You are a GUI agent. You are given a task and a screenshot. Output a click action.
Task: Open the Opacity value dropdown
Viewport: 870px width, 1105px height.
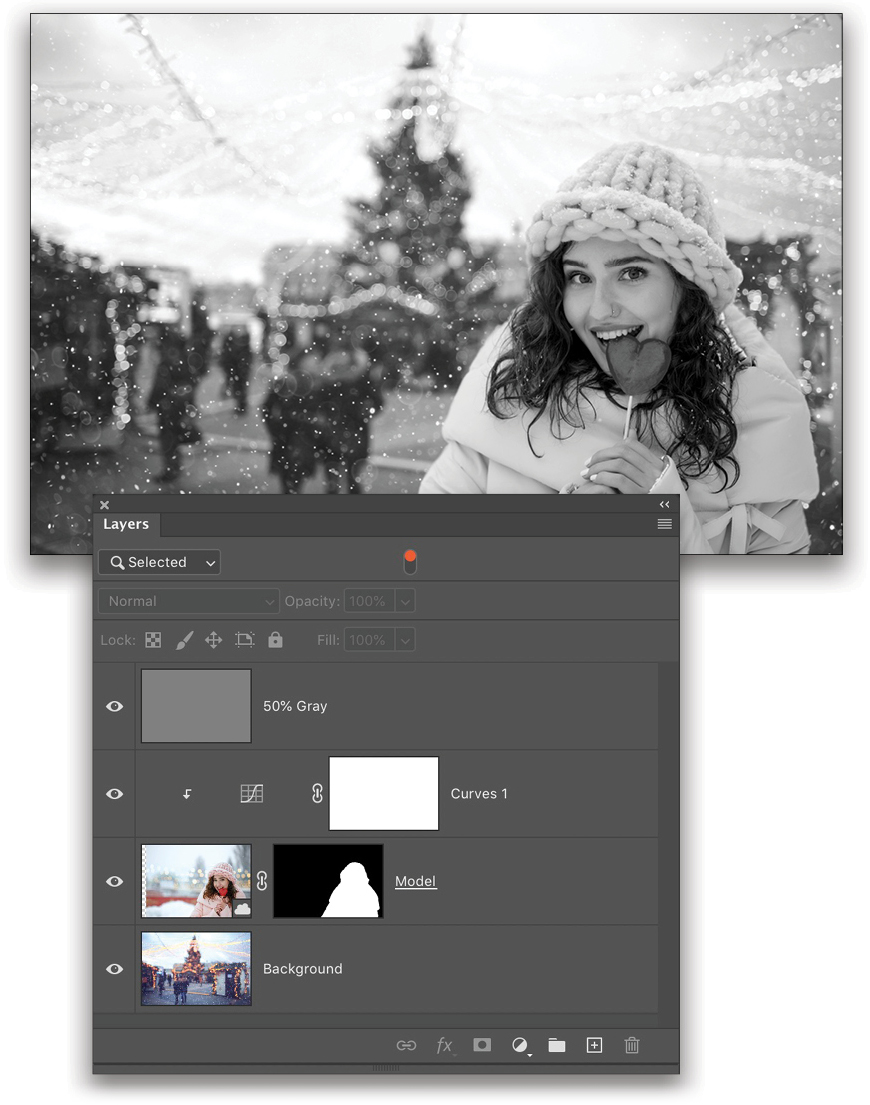point(405,601)
